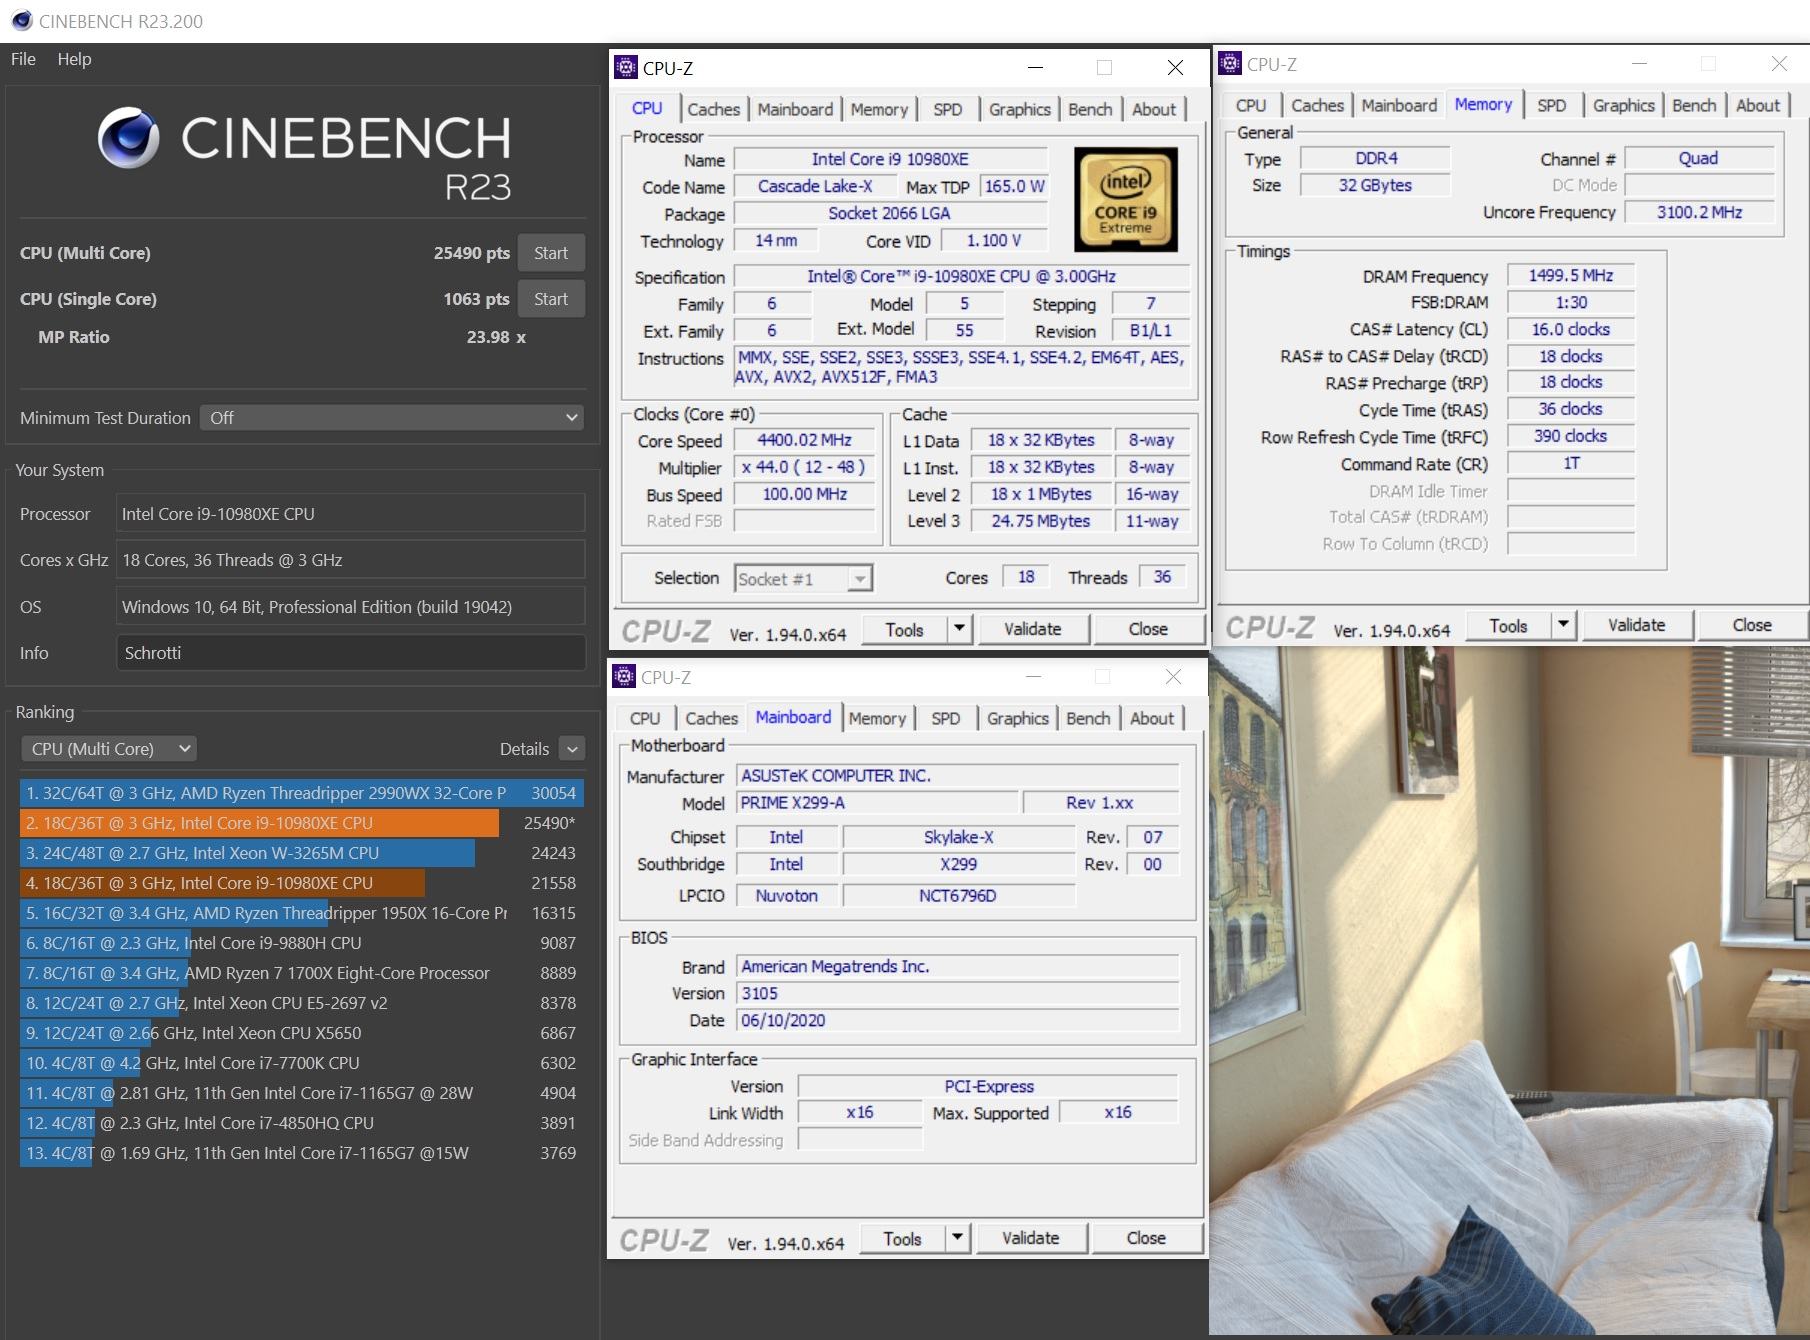
Task: Go to Memory tab in the Mainboard CPU-Z window
Action: (x=877, y=718)
